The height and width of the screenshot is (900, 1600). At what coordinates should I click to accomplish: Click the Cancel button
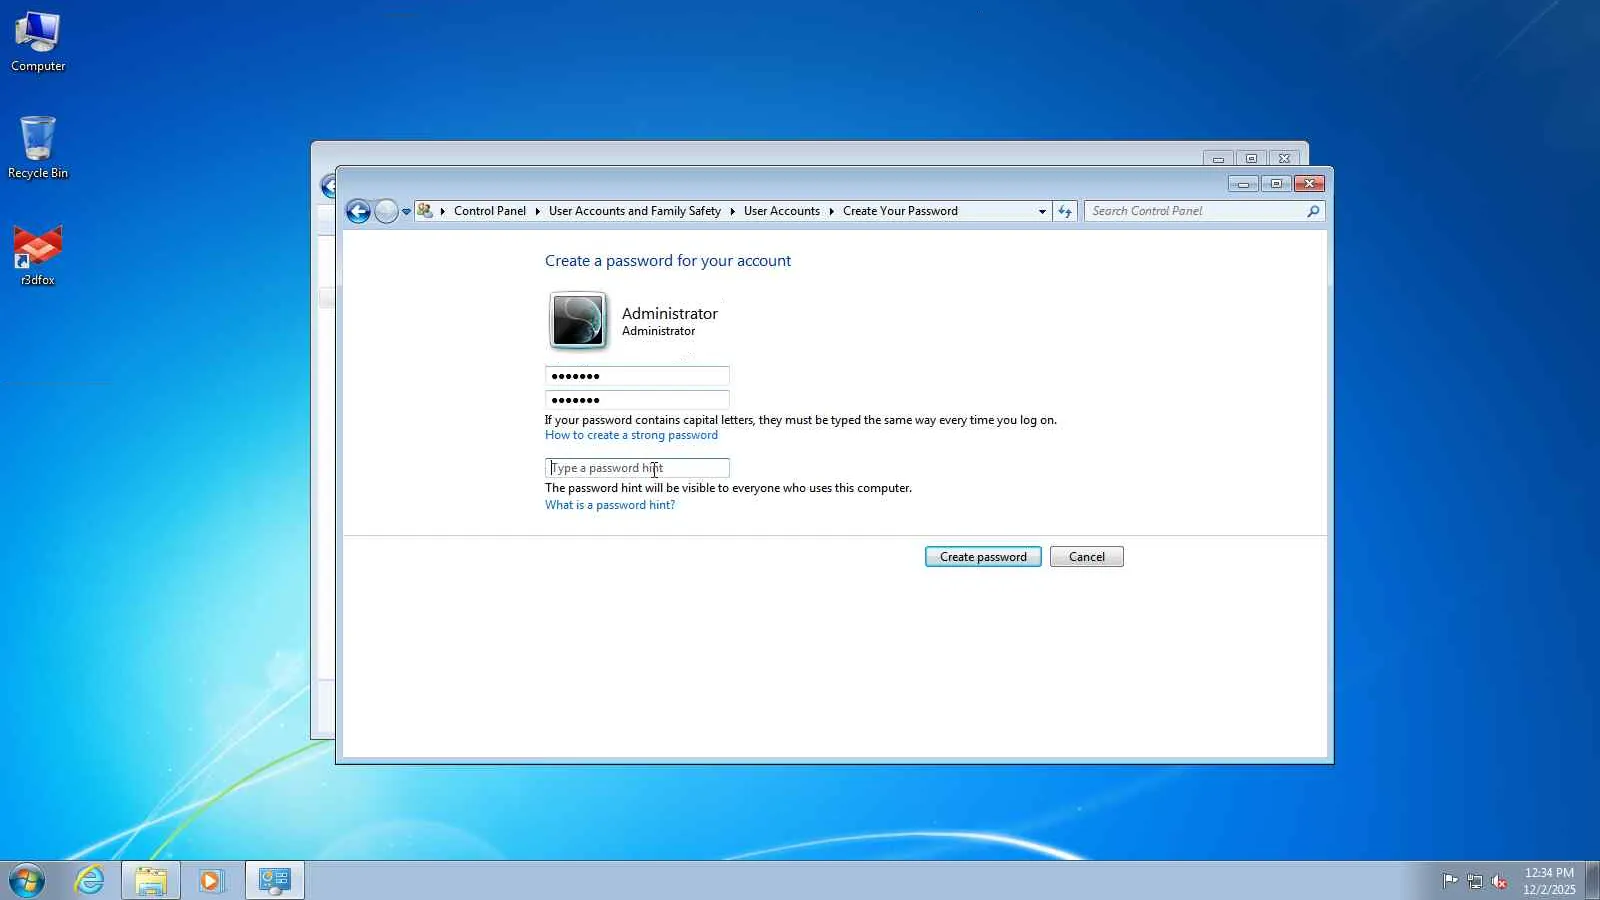pos(1087,557)
